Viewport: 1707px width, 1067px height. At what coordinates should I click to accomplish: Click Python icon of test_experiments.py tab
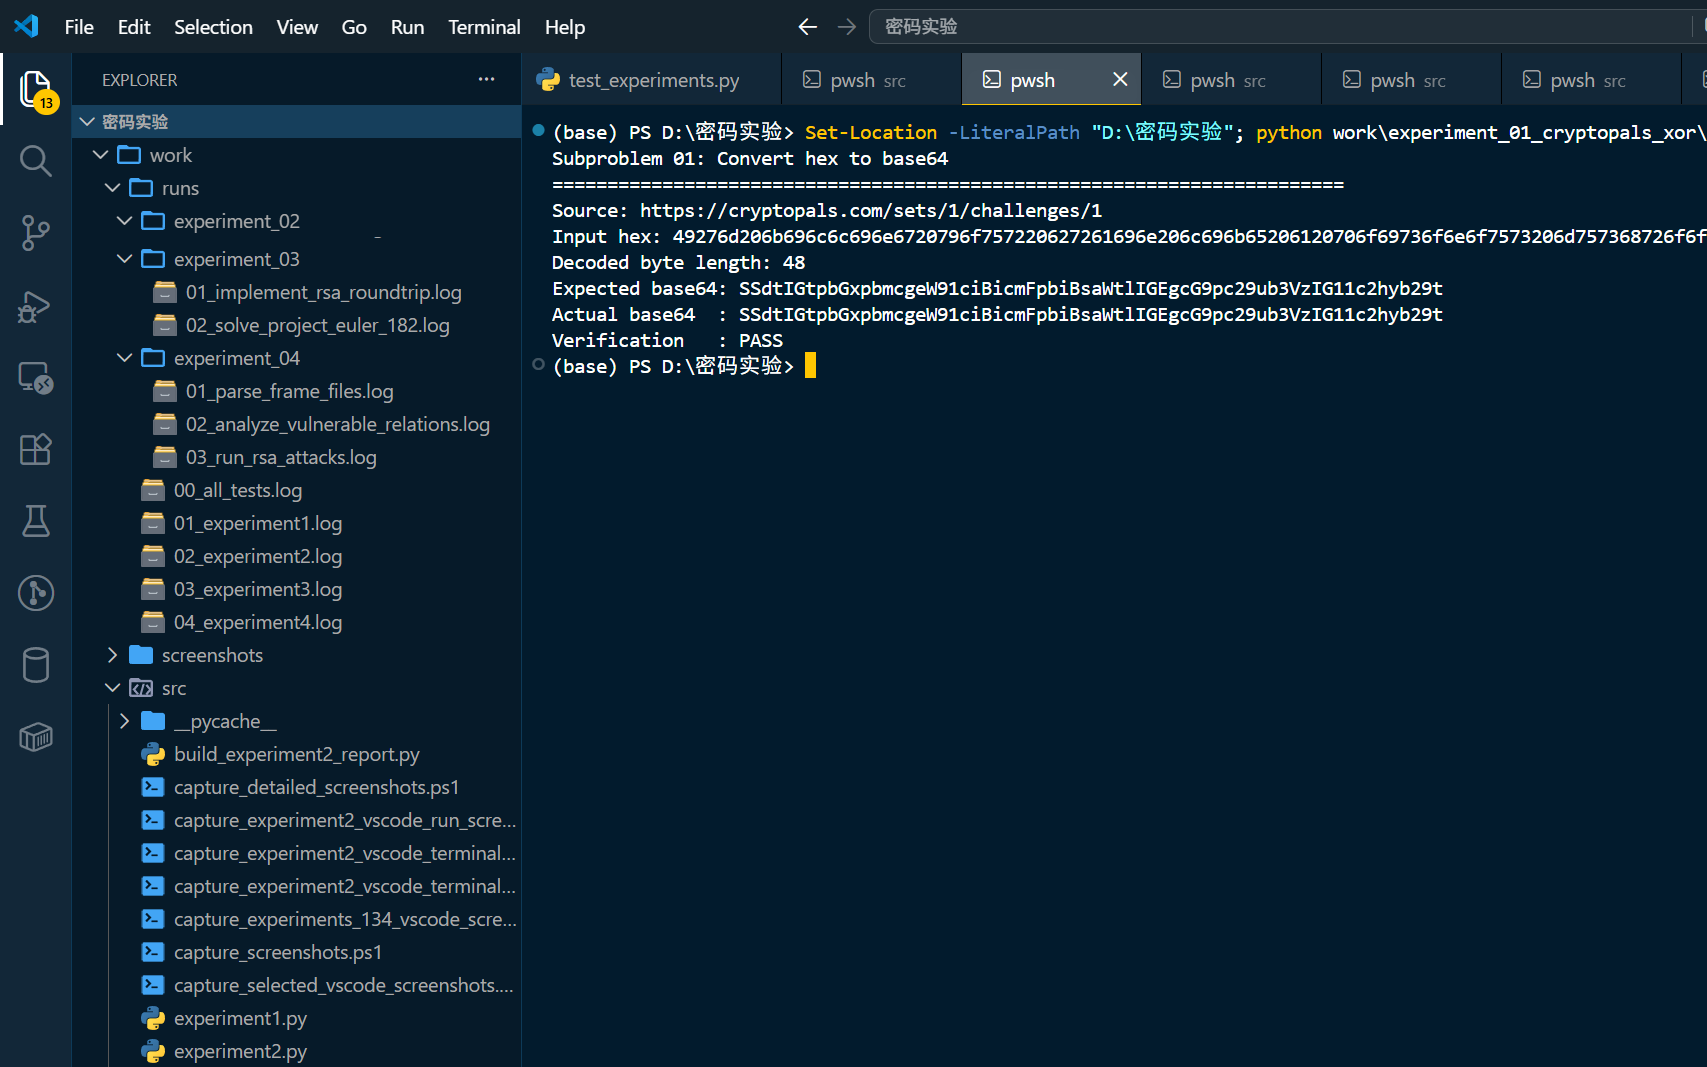pyautogui.click(x=548, y=80)
